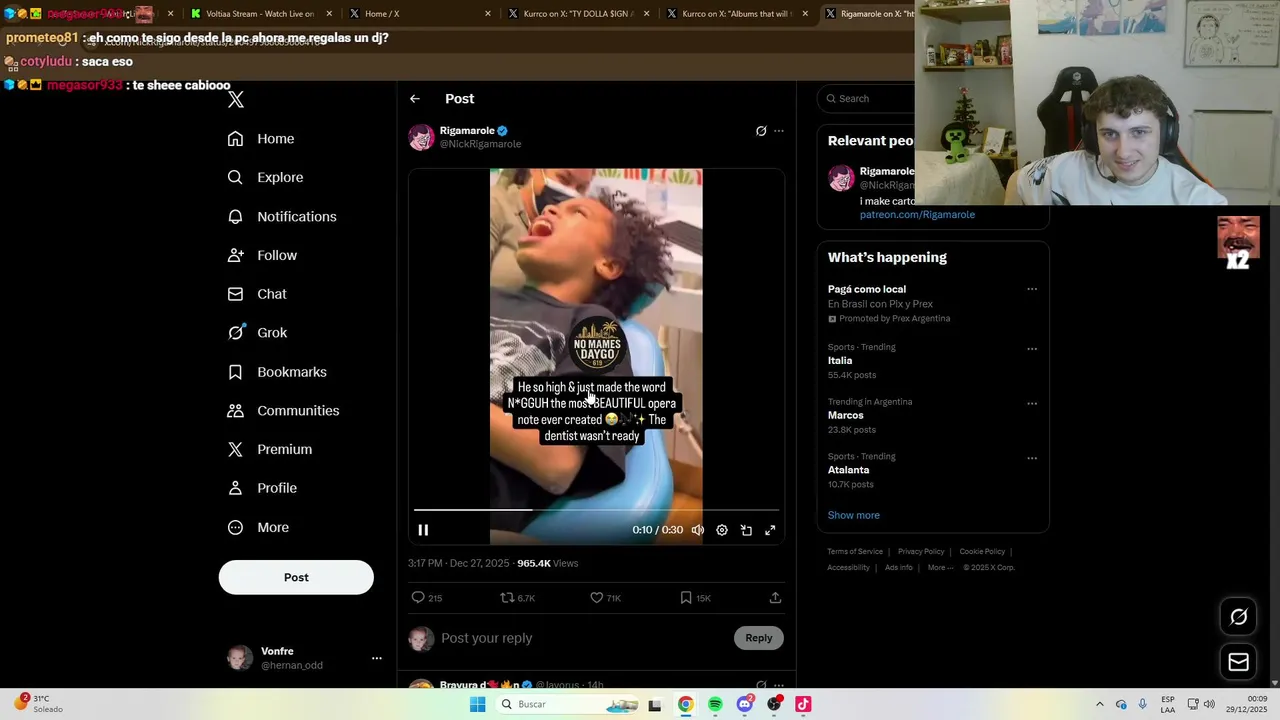
Task: Seek on the video progress bar
Action: click(x=596, y=510)
